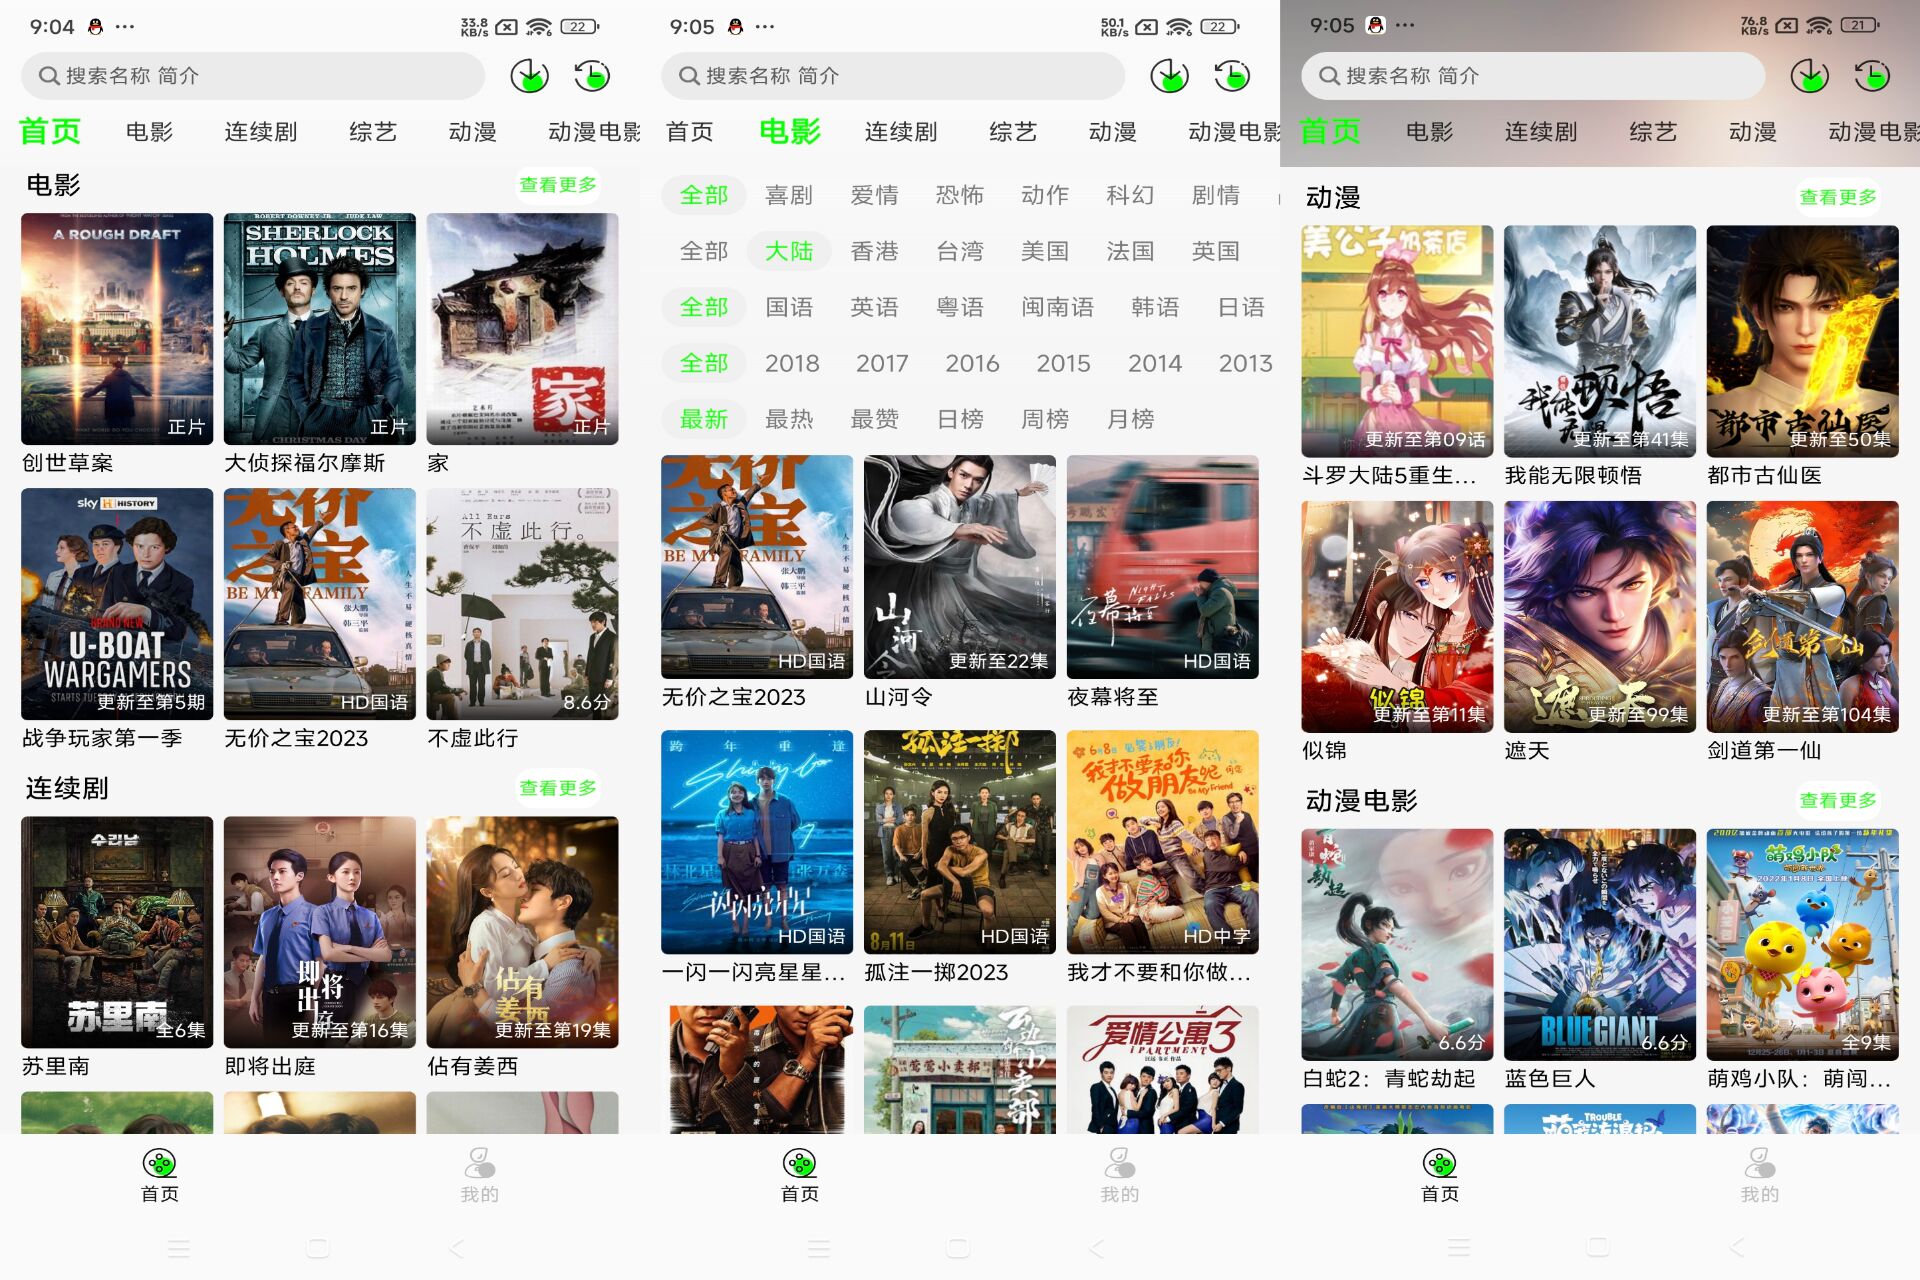The image size is (1920, 1280).
Task: Tap Android home button in middle screen
Action: (x=958, y=1248)
